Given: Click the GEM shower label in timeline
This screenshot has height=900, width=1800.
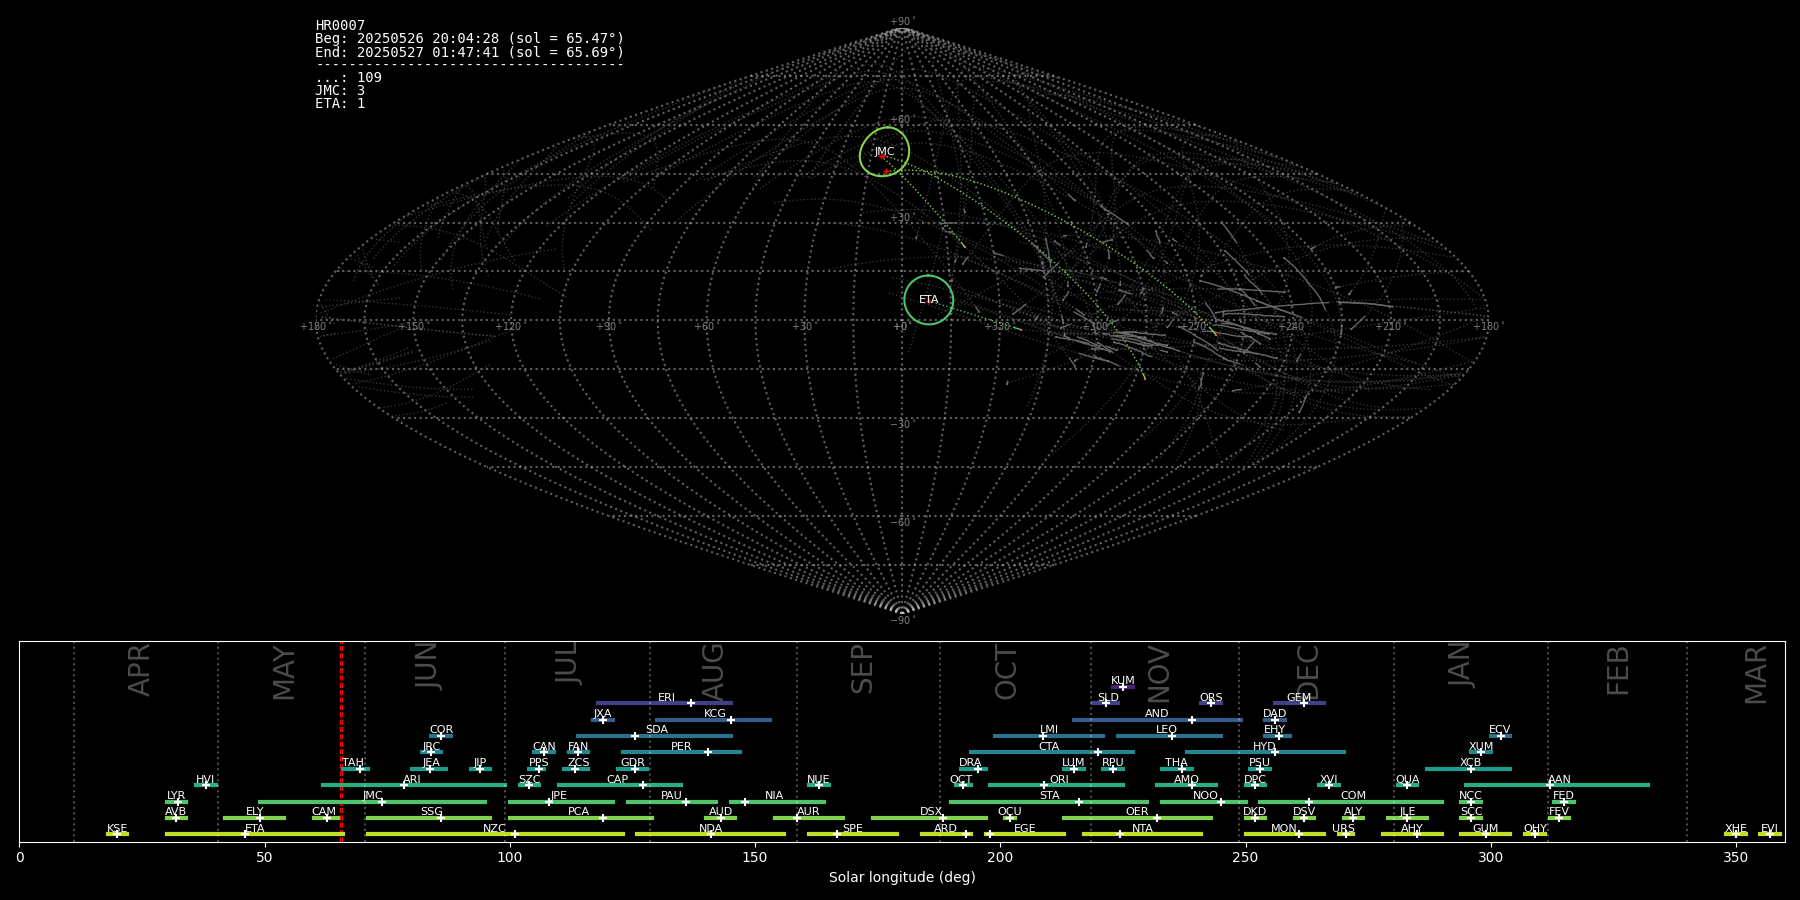Looking at the screenshot, I should [1299, 697].
